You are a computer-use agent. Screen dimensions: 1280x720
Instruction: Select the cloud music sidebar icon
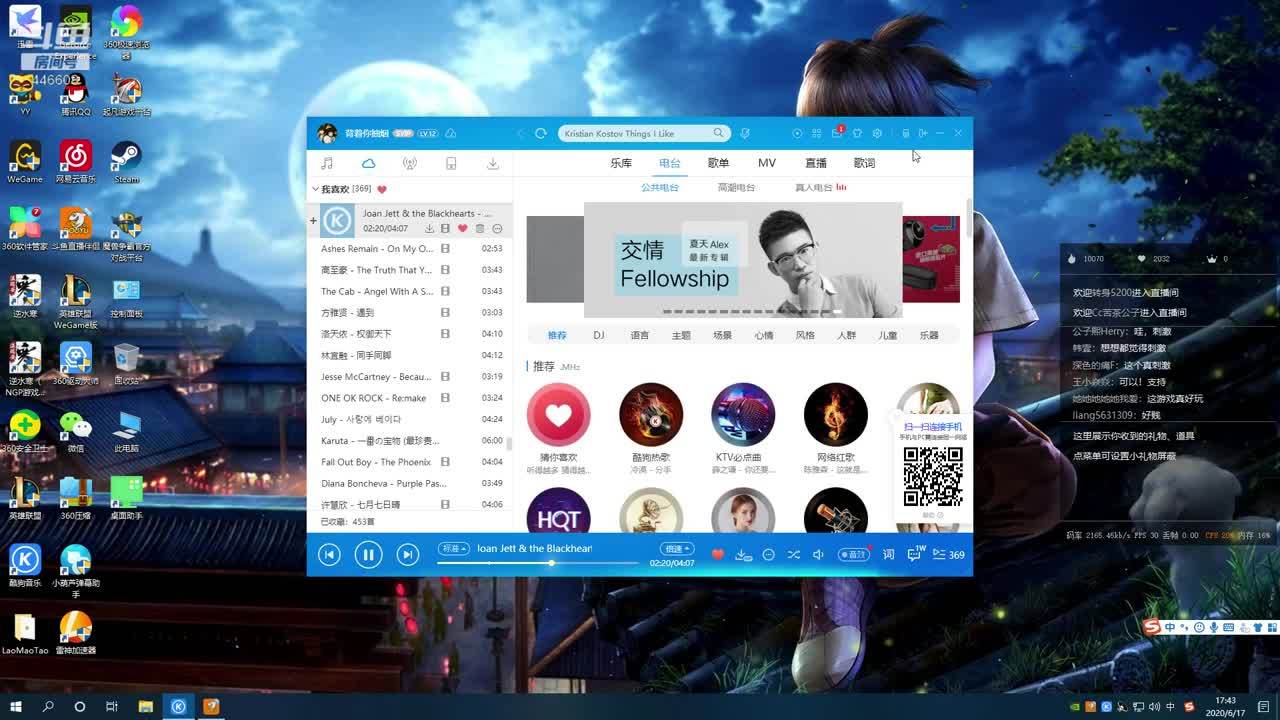coord(368,163)
